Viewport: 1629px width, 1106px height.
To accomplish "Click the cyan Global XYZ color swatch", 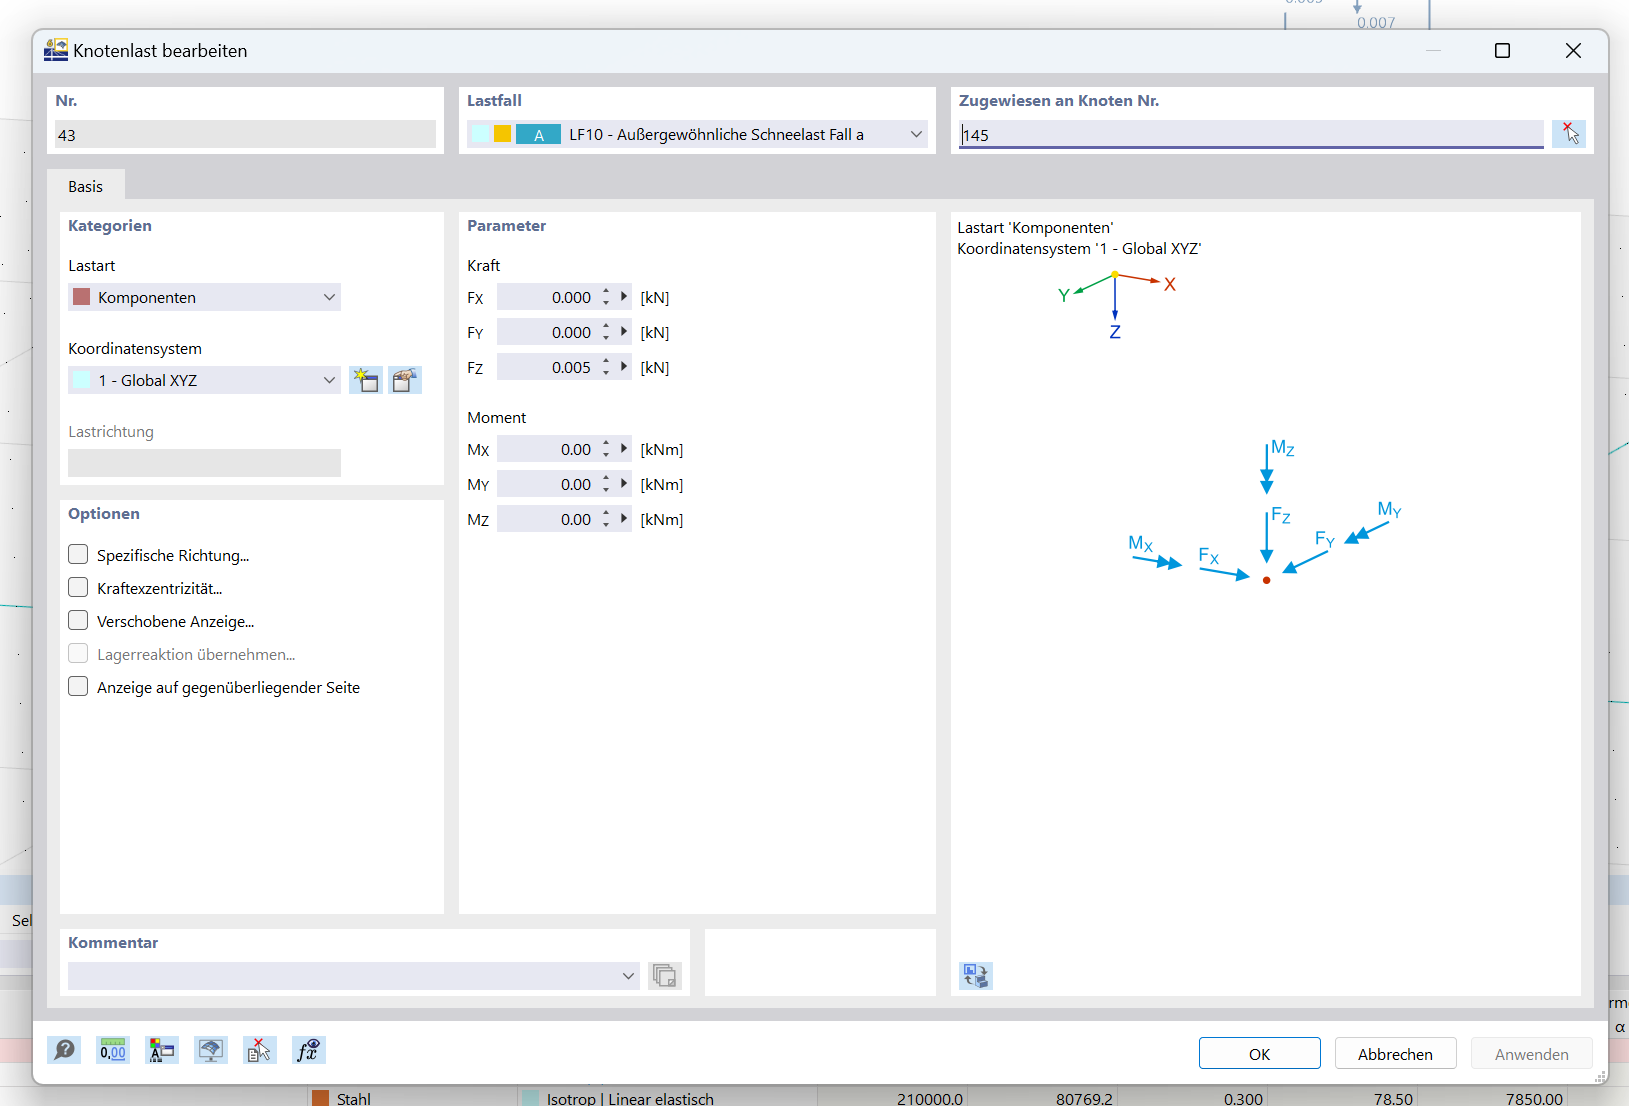I will 82,380.
